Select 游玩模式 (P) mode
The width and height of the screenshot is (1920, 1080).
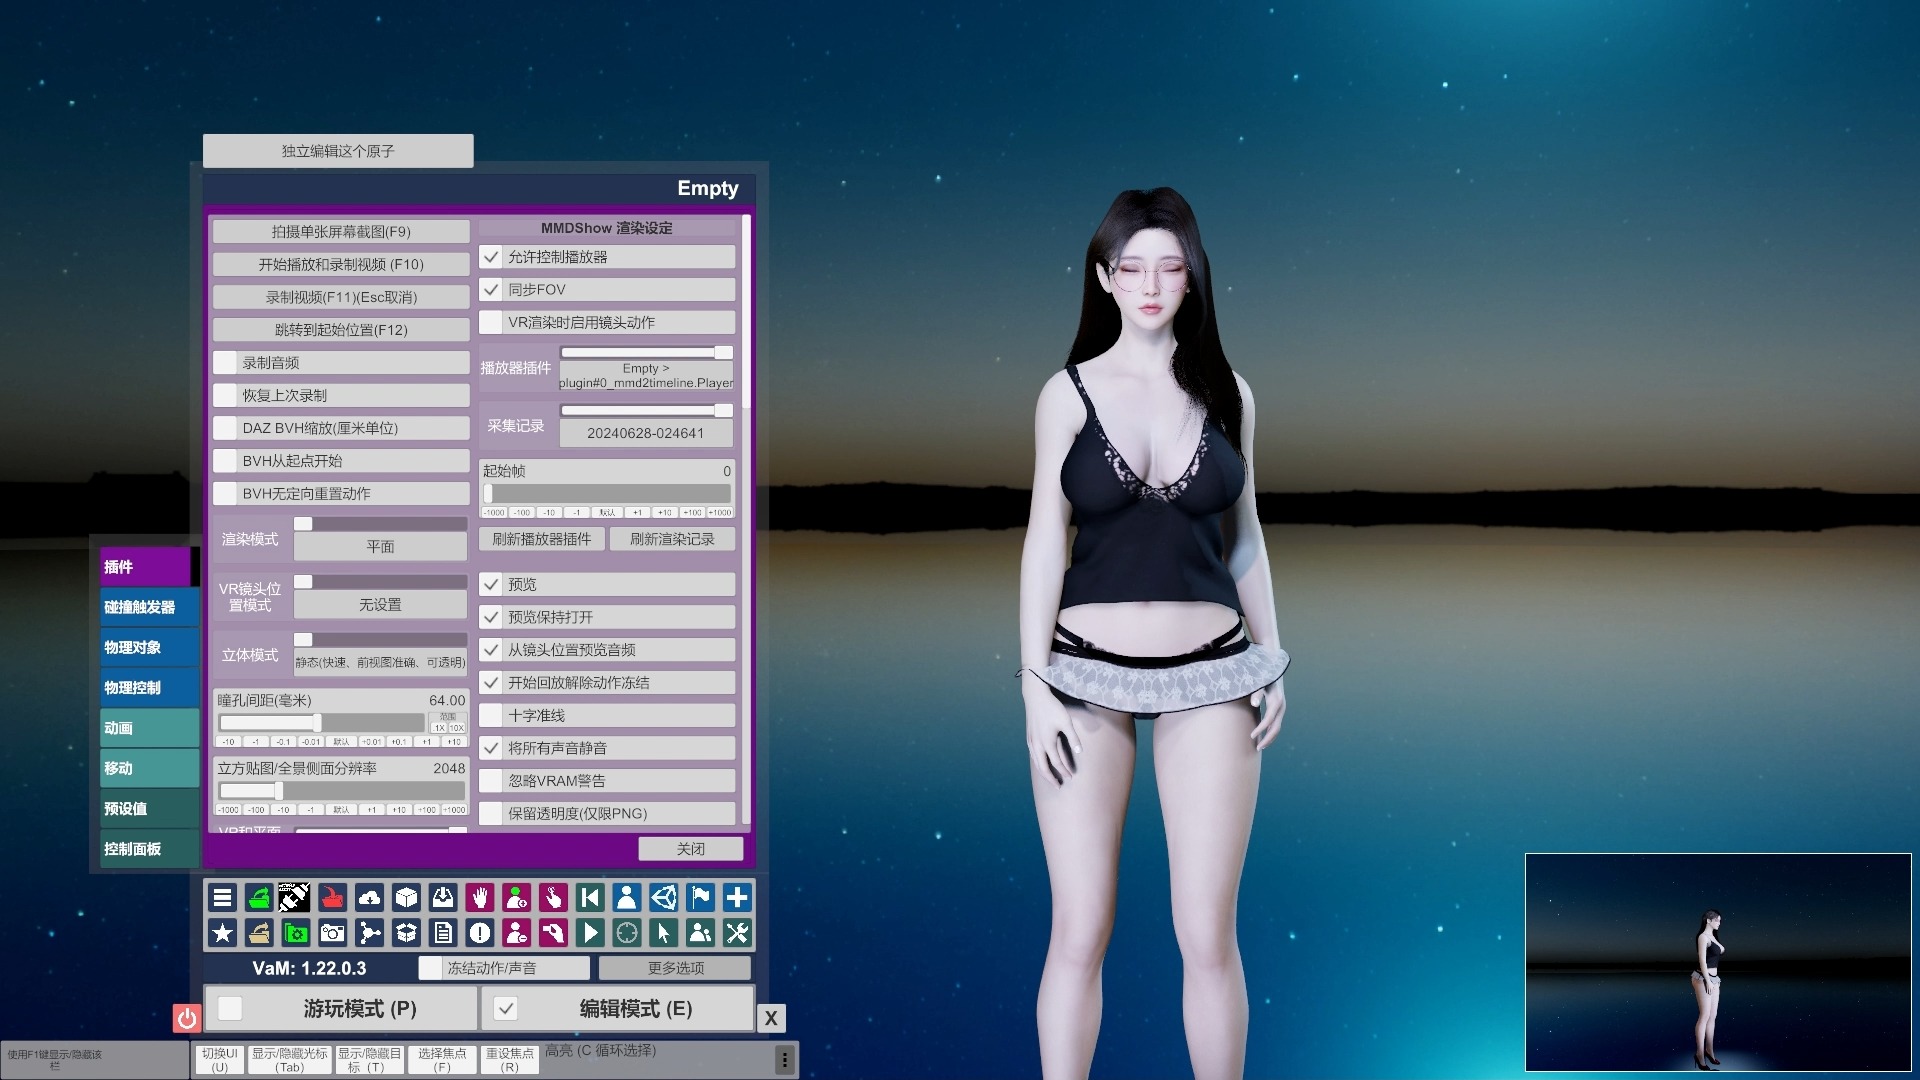point(340,1008)
